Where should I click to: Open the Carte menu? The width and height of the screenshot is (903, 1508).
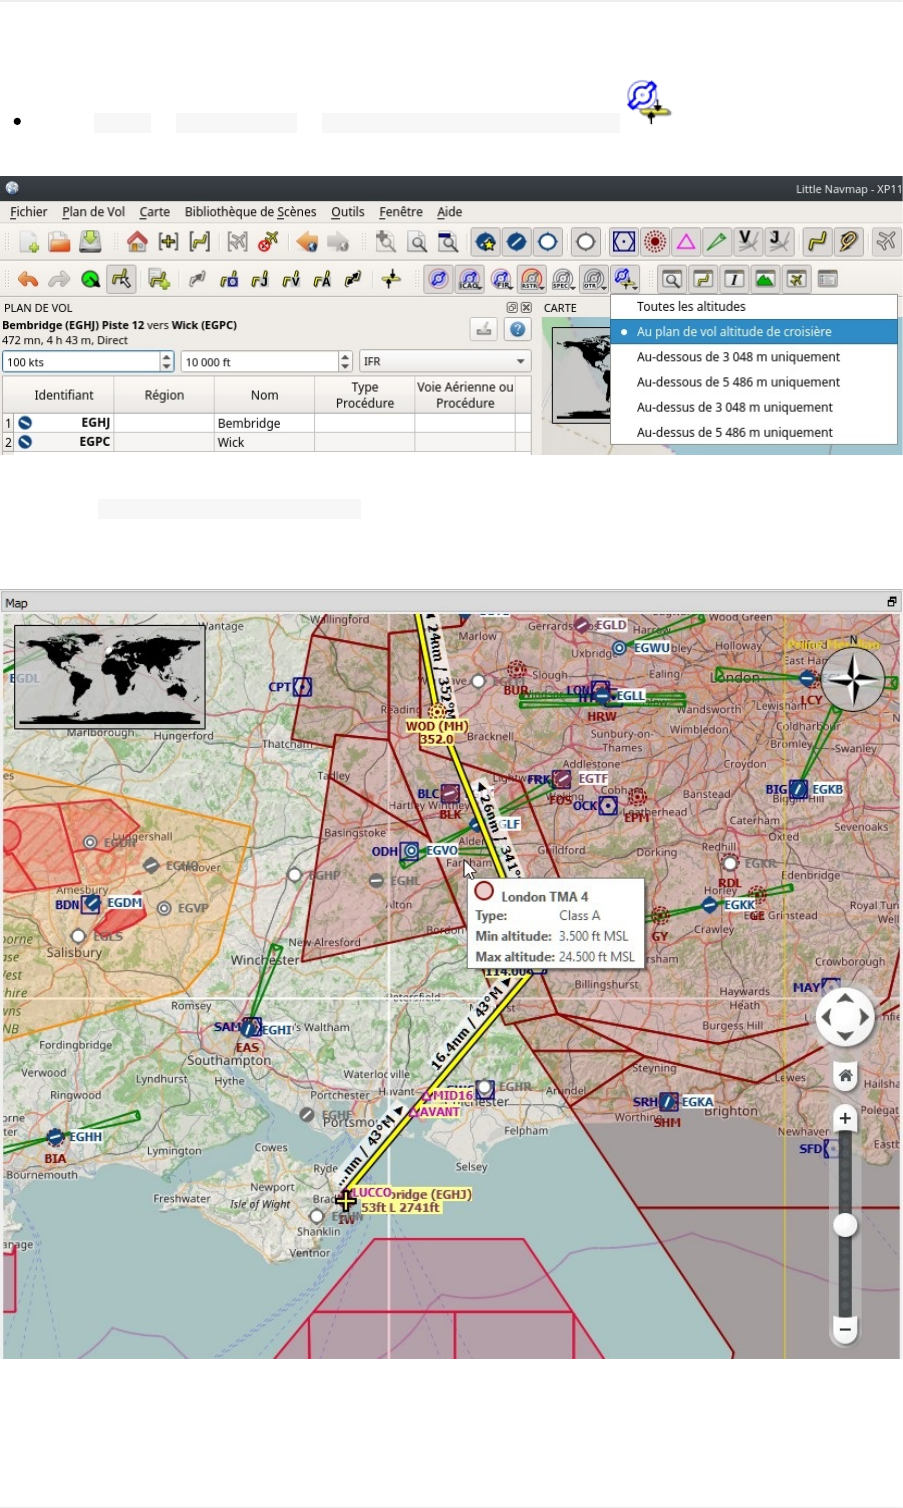(154, 212)
